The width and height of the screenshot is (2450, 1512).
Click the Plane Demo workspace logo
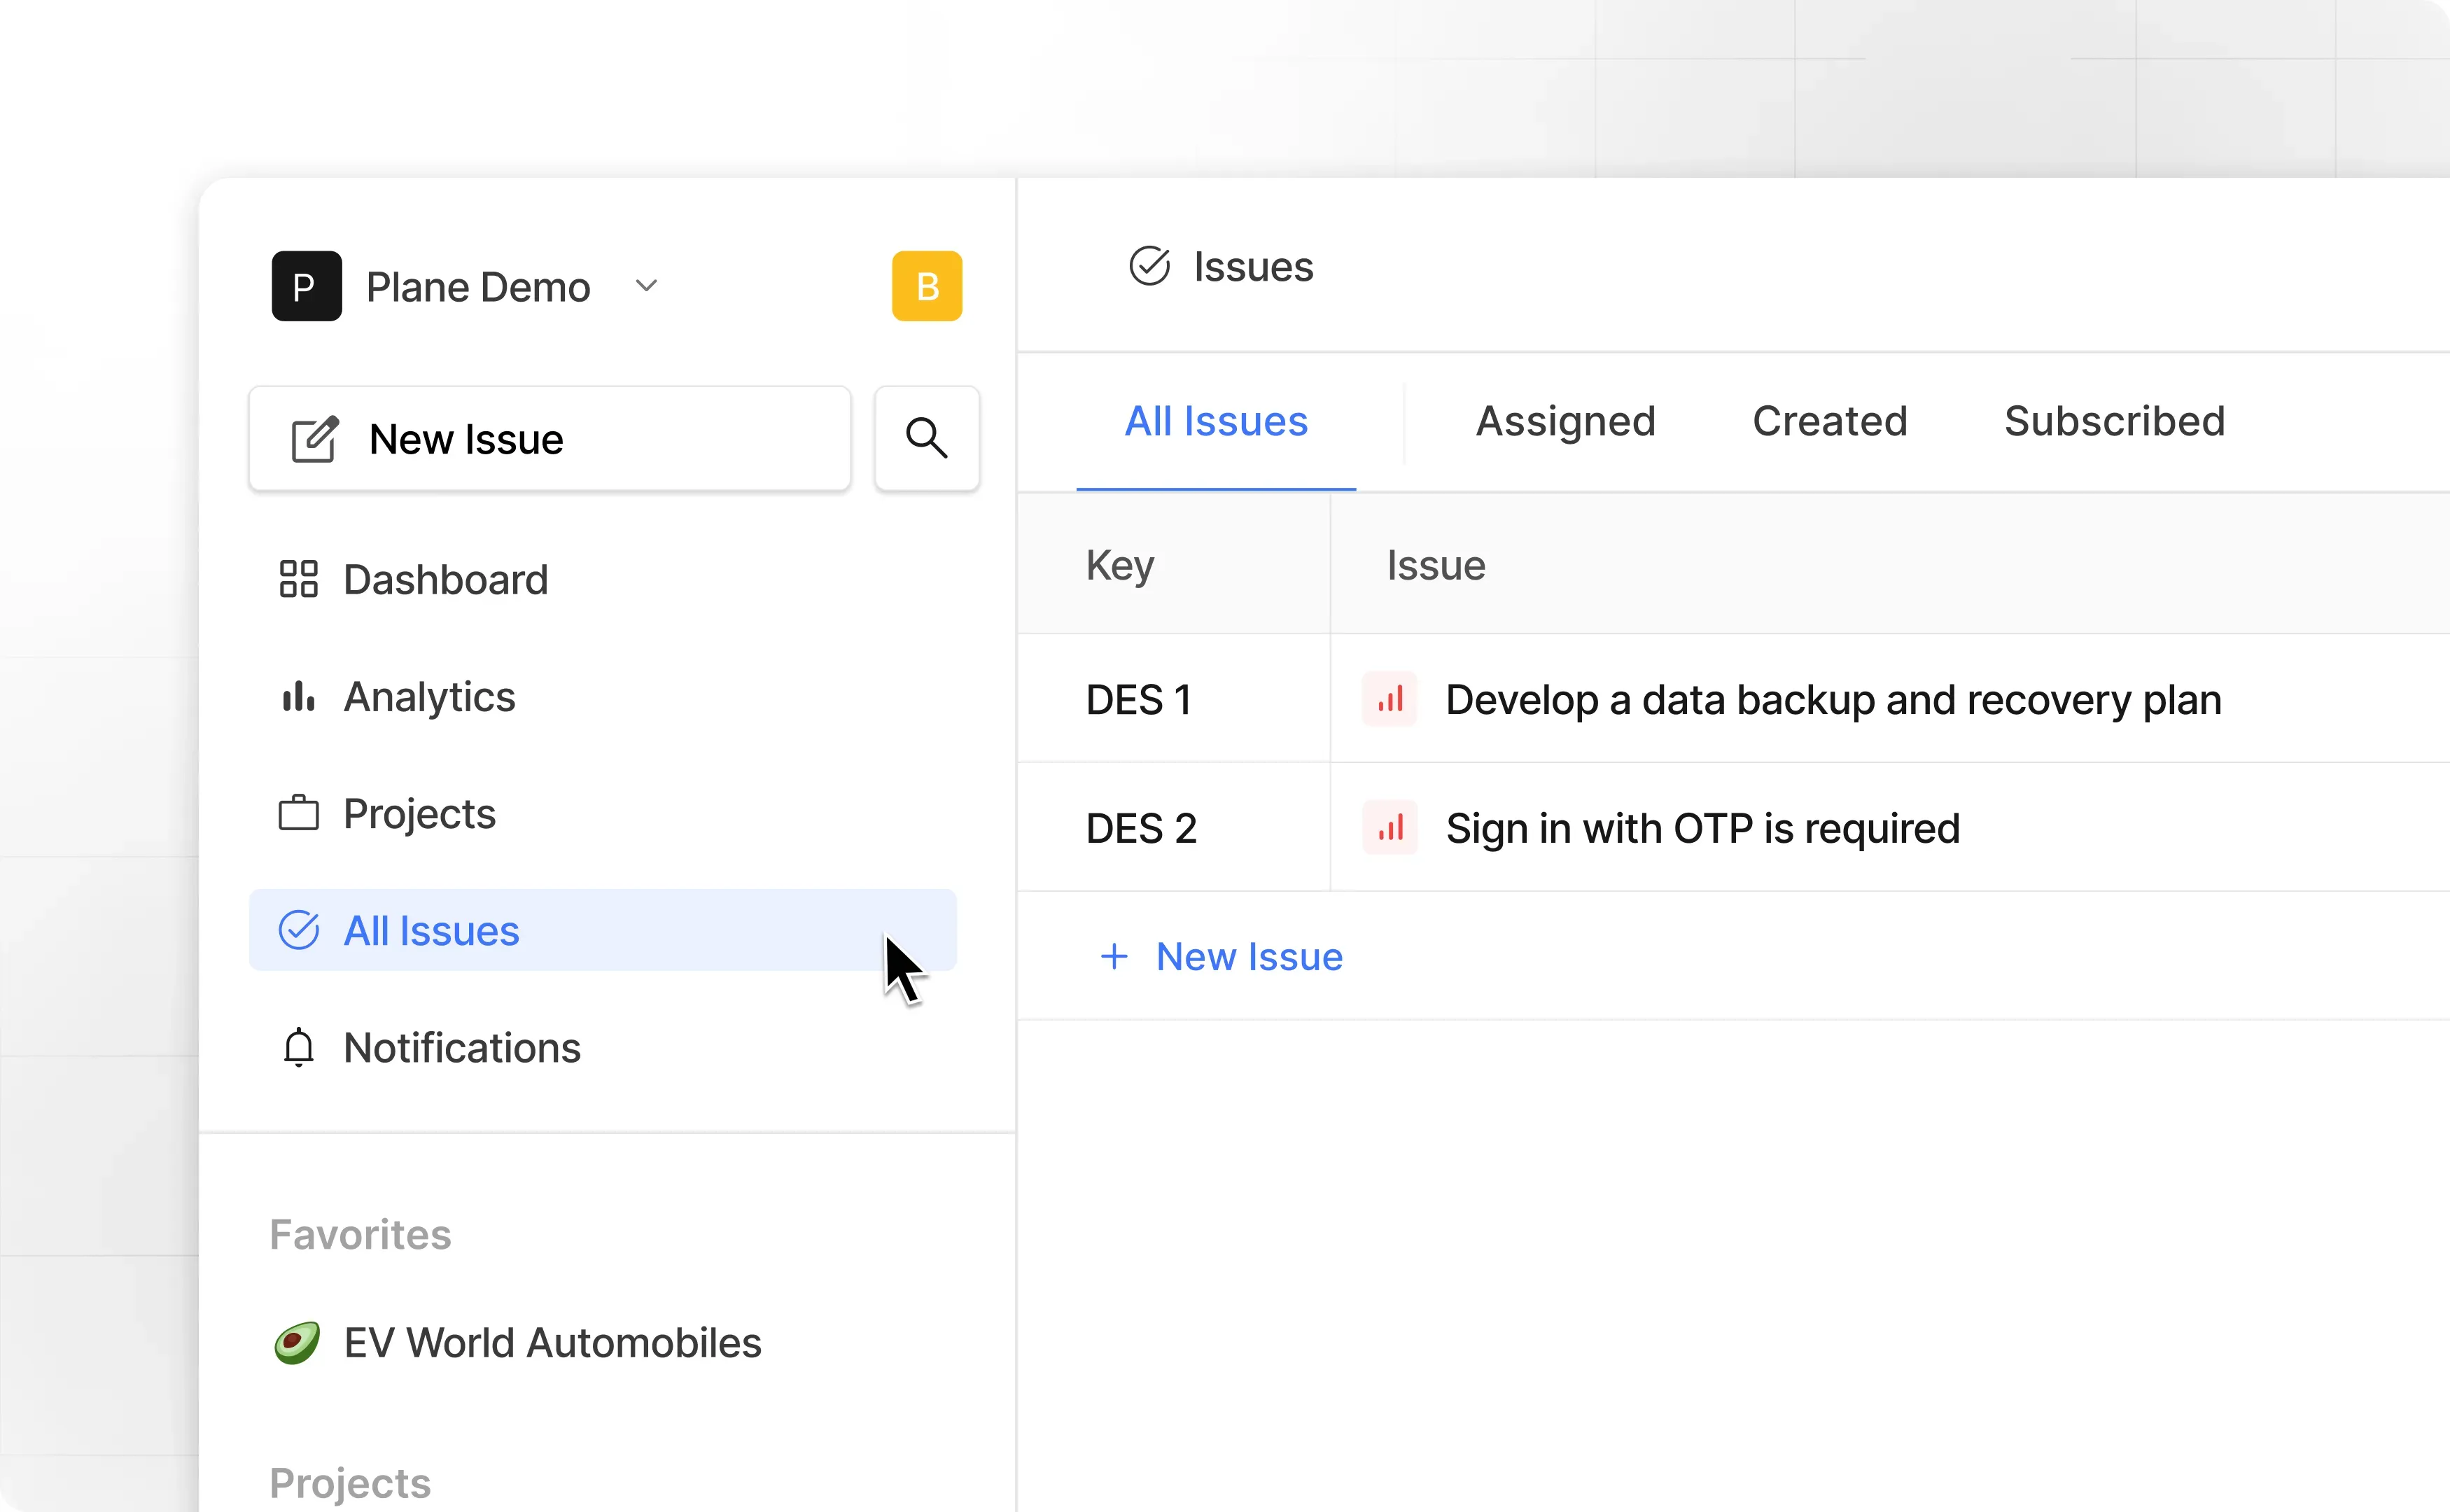(306, 286)
